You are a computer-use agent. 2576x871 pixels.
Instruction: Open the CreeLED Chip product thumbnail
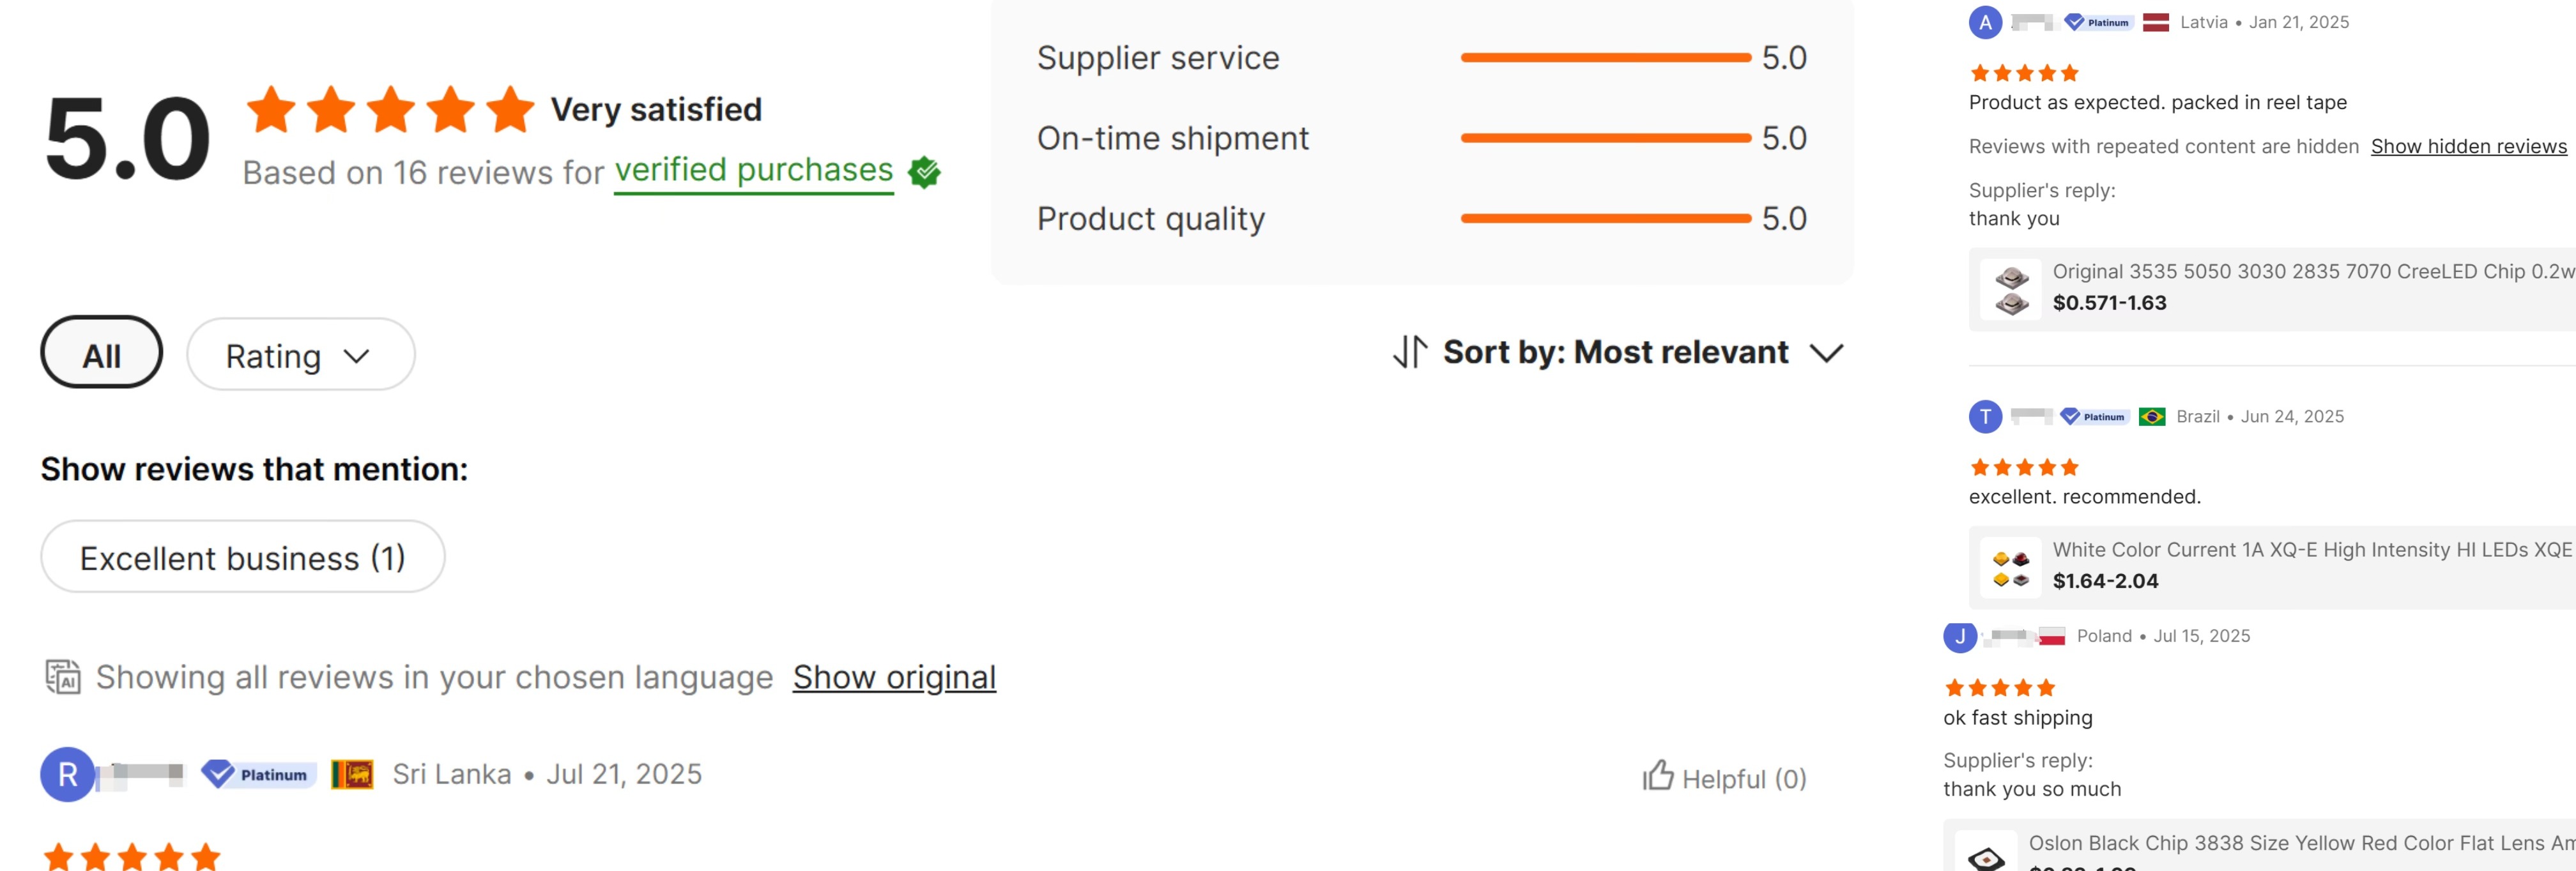pos(2011,289)
